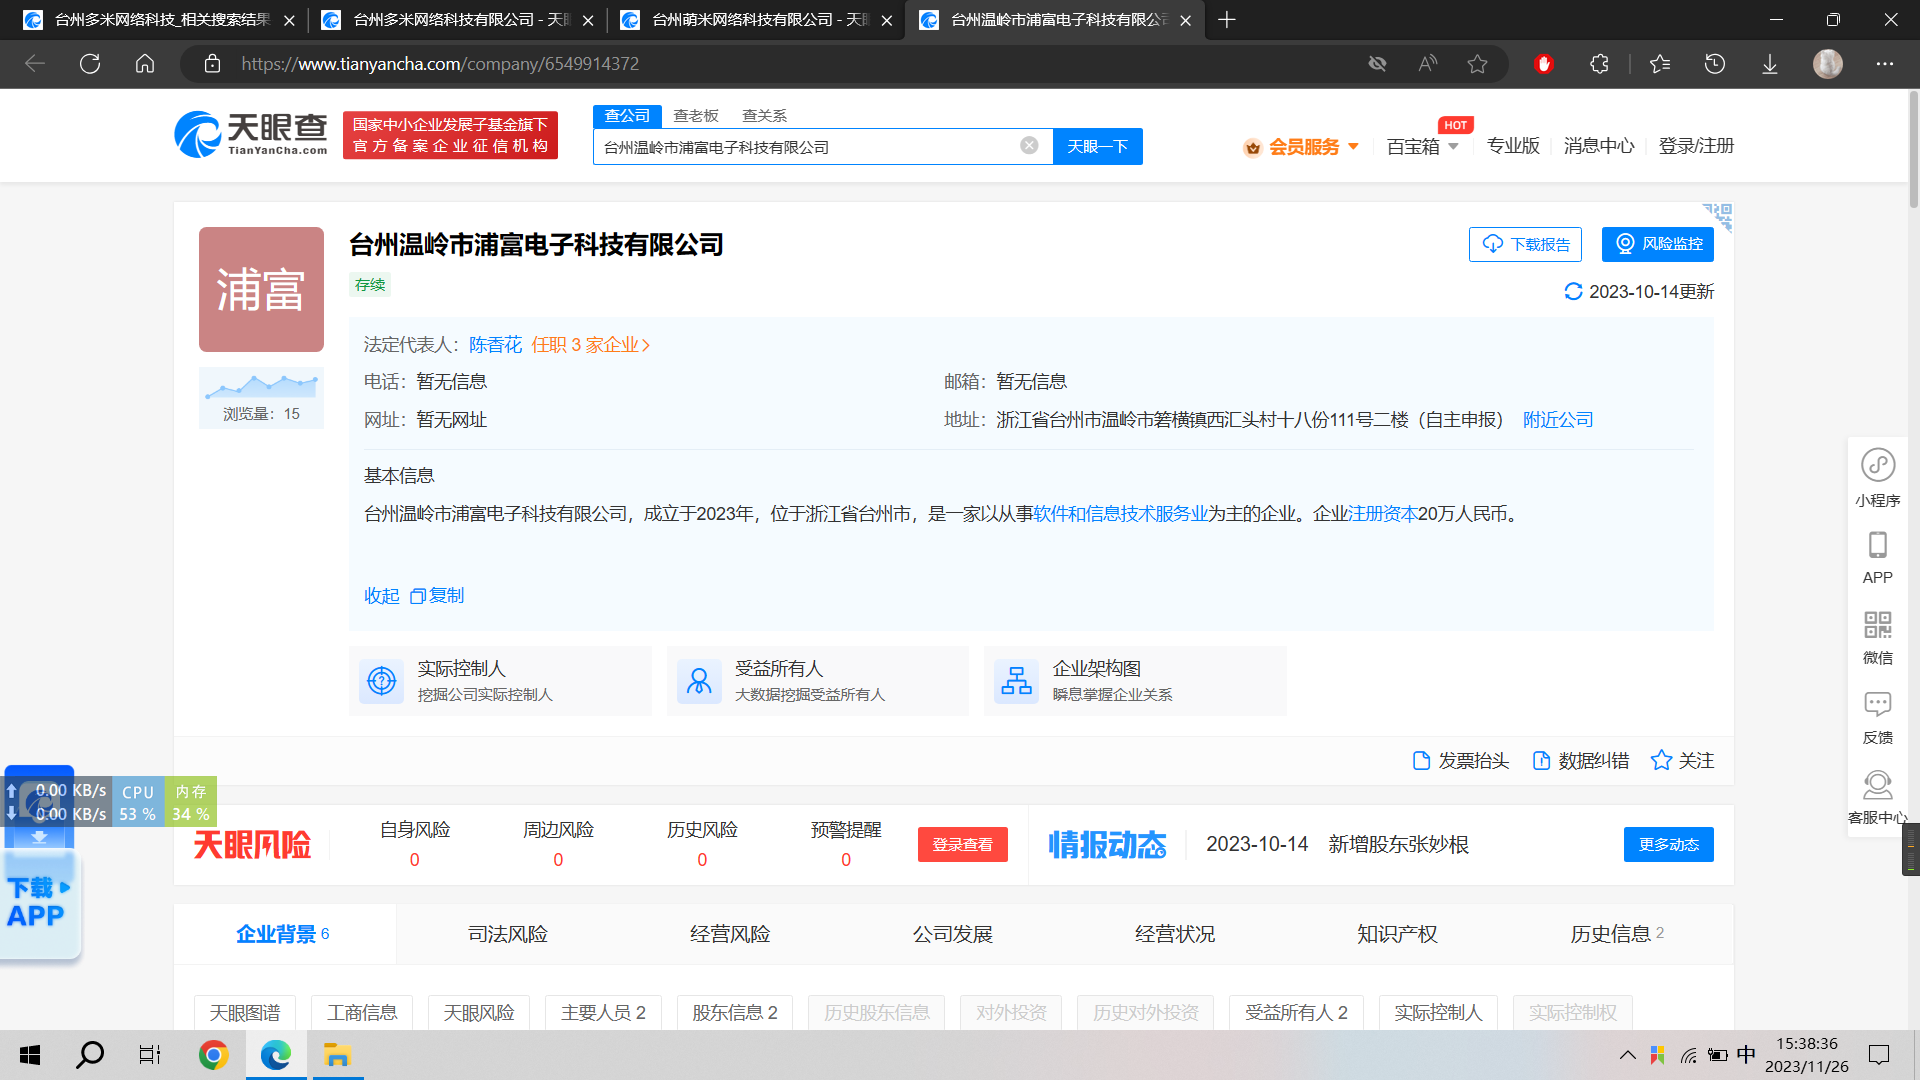Screen dimensions: 1920x1080
Task: Open the 司法风险 tab
Action: pos(508,934)
